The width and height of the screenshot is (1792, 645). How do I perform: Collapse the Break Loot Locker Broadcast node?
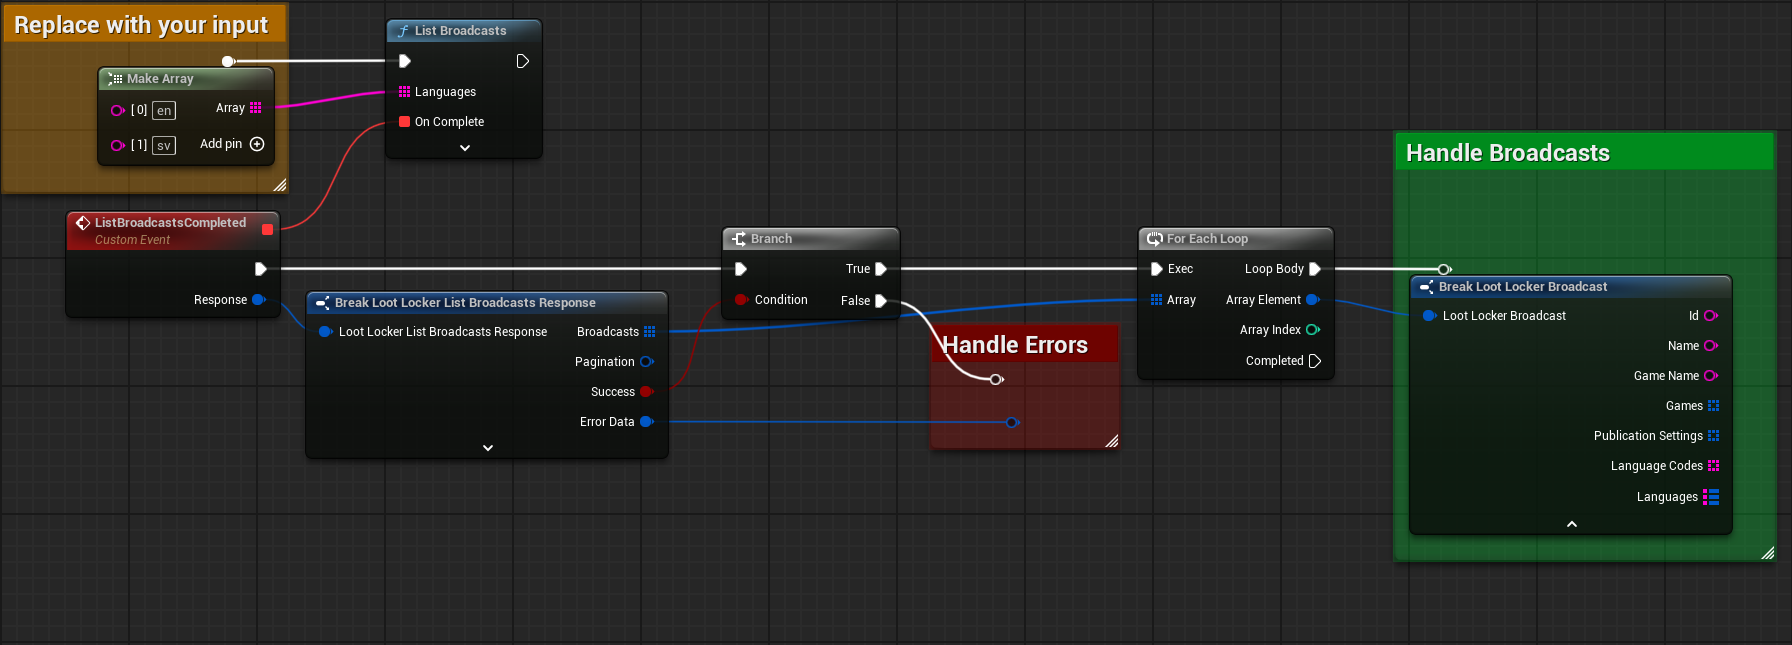tap(1571, 524)
